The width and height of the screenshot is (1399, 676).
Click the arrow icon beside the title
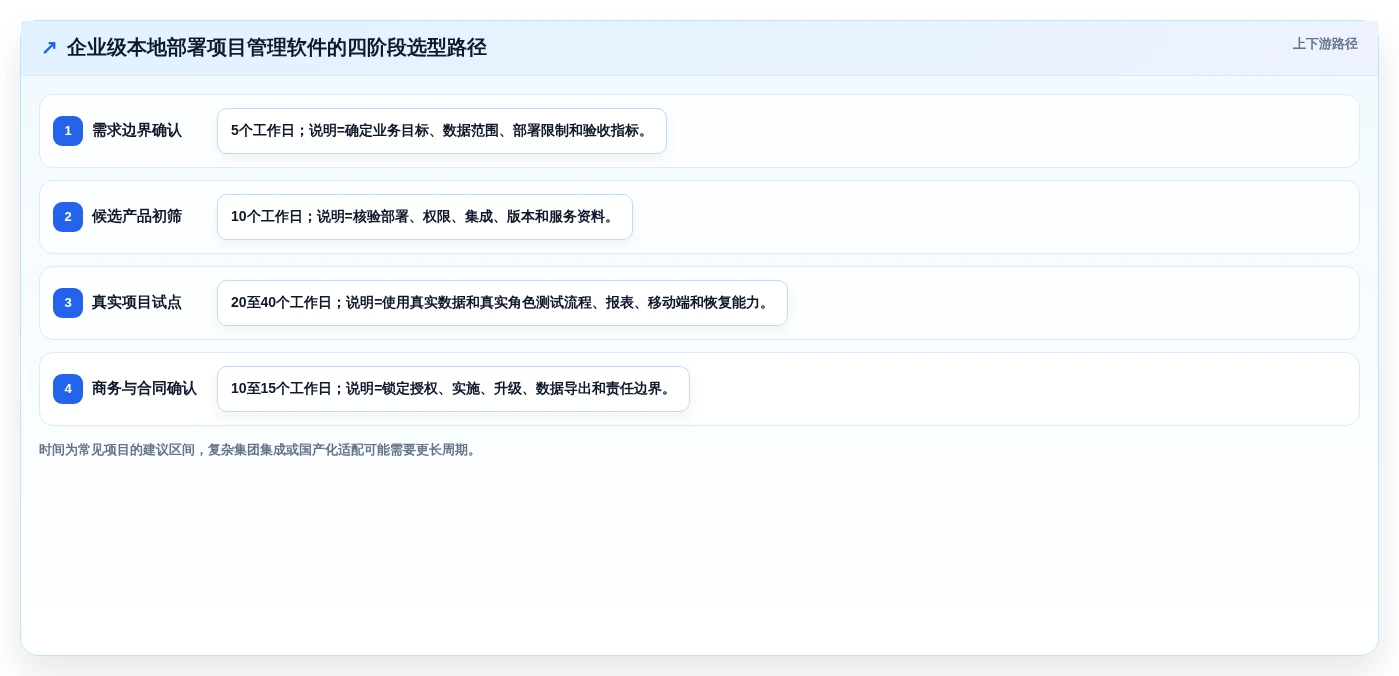[x=49, y=47]
